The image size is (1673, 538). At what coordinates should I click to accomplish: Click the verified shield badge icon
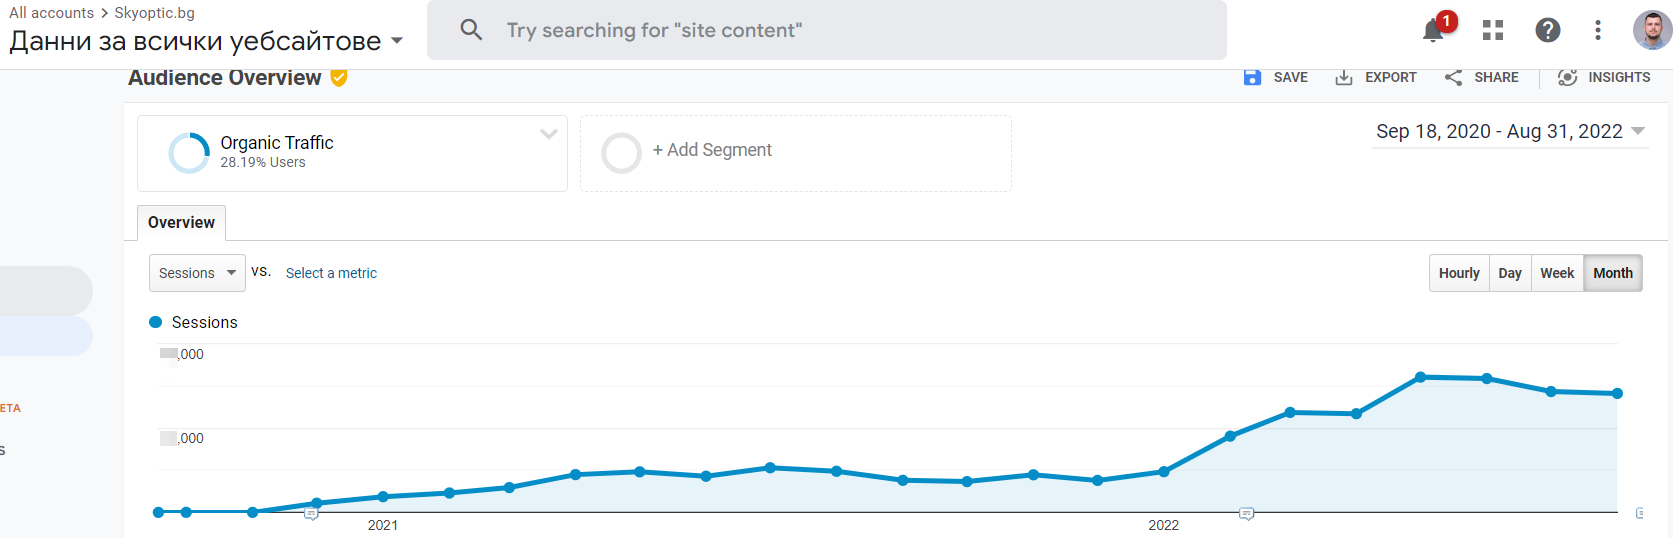(339, 78)
